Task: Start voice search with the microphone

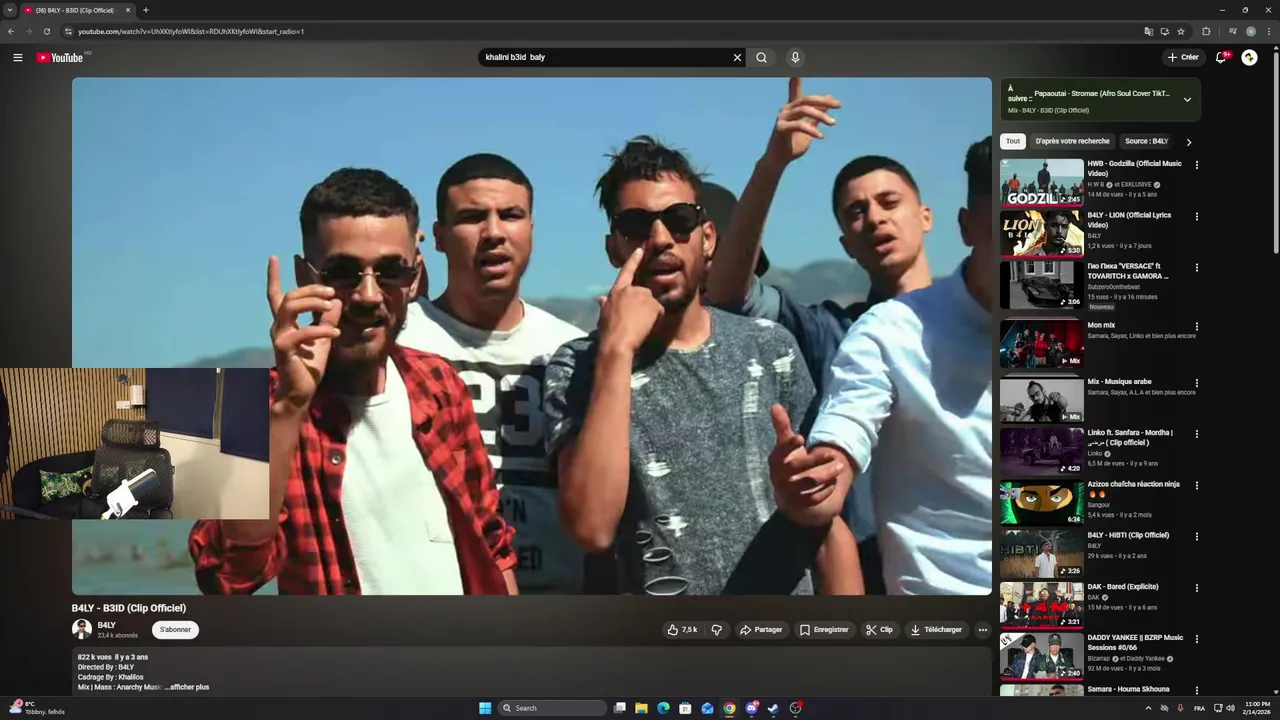Action: 795,57
